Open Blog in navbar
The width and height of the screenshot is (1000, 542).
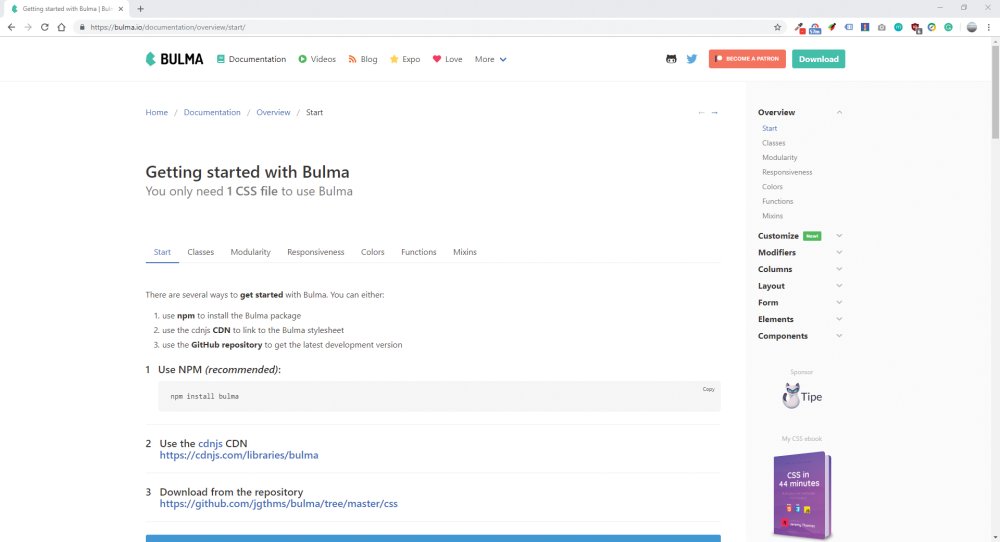tap(362, 59)
